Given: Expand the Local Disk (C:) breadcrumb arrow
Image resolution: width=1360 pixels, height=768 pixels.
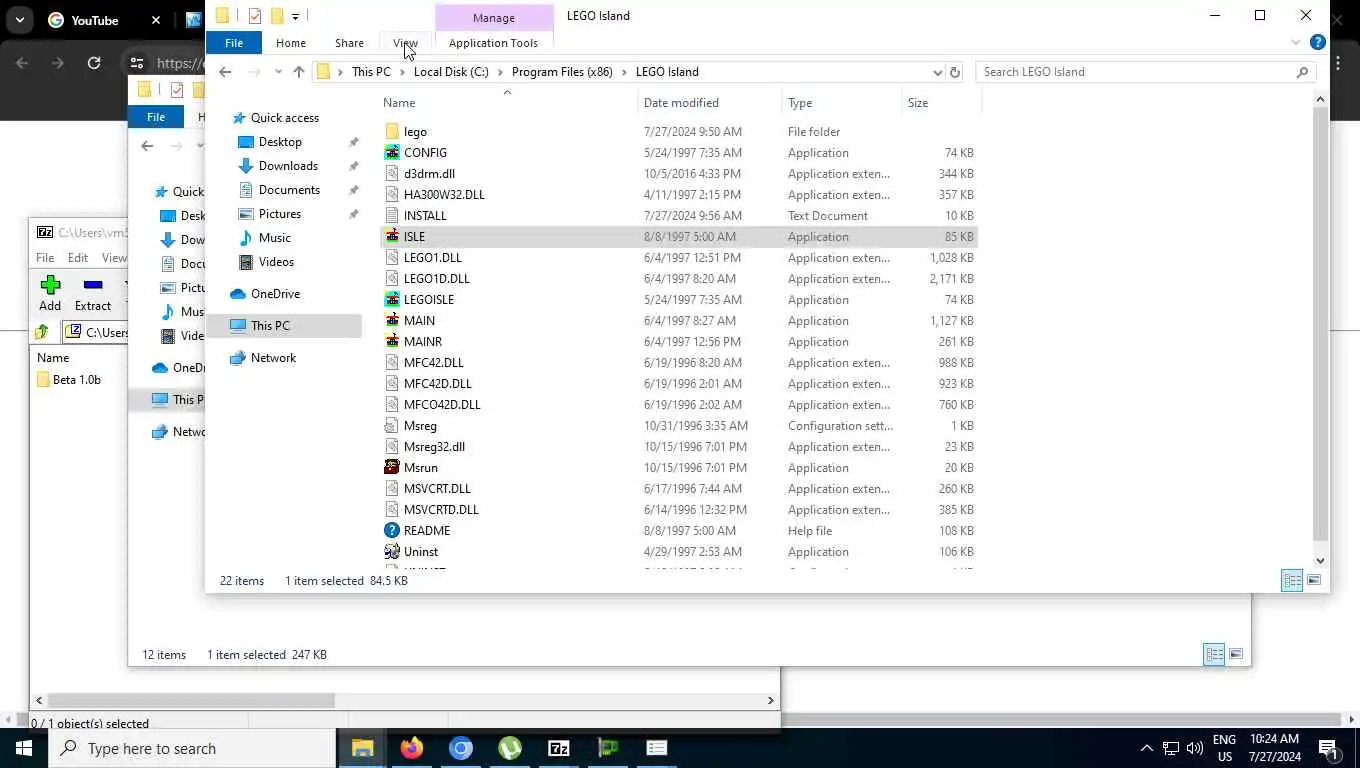Looking at the screenshot, I should pos(500,72).
